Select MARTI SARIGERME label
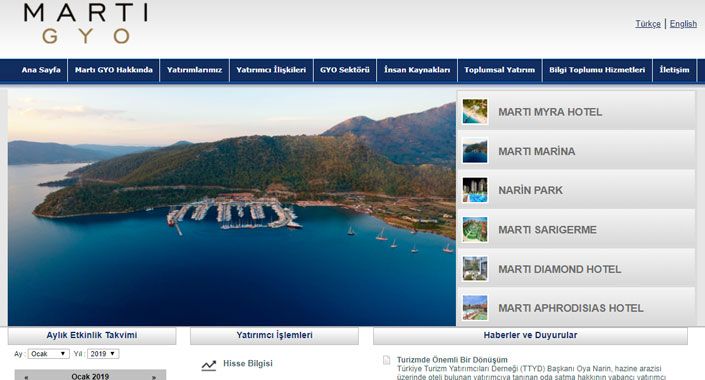Image resolution: width=705 pixels, height=380 pixels. tap(547, 230)
